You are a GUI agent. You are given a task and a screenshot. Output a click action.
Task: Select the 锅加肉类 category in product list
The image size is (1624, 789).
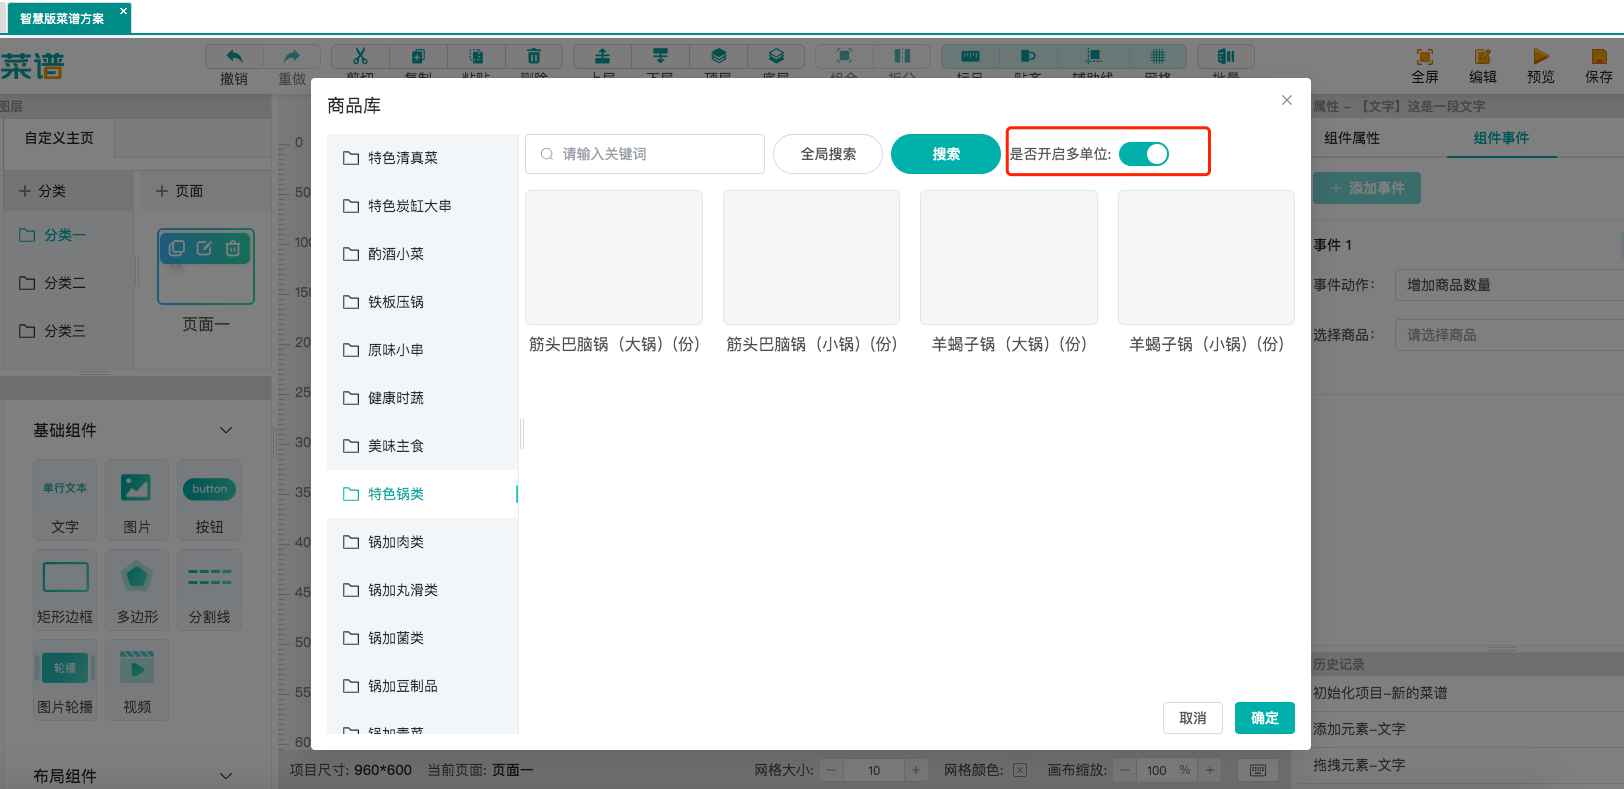[396, 542]
